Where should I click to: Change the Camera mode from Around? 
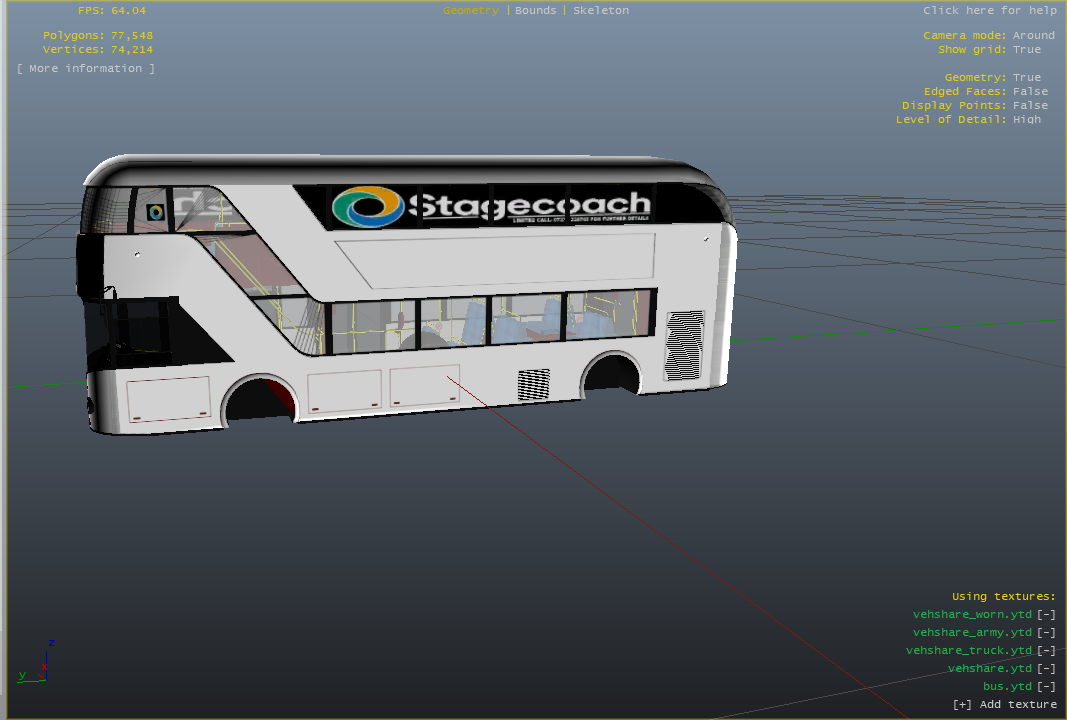(x=1033, y=35)
